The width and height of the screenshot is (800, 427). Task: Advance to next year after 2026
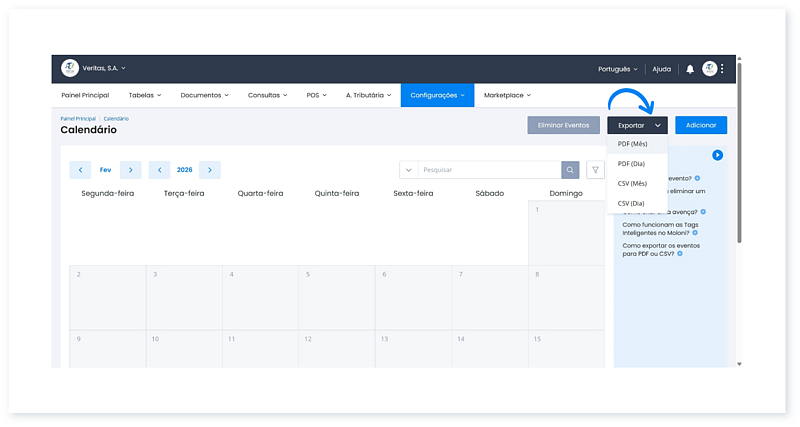(x=210, y=170)
